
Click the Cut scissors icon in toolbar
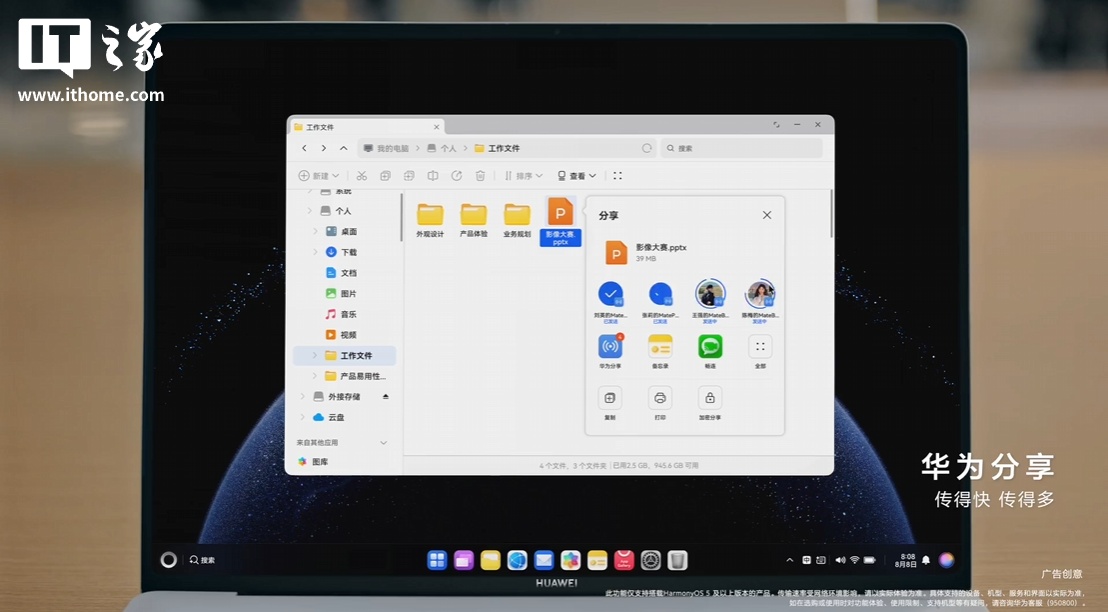coord(362,176)
